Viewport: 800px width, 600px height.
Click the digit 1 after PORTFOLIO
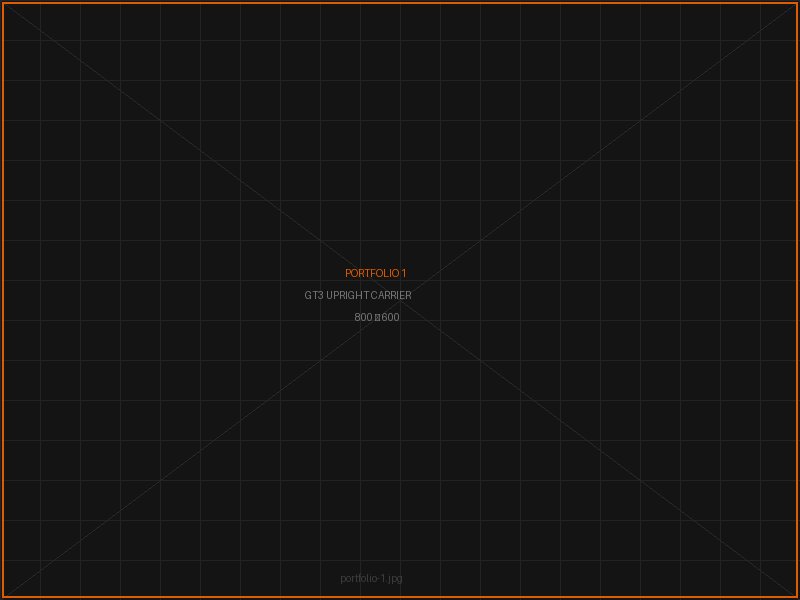(404, 273)
